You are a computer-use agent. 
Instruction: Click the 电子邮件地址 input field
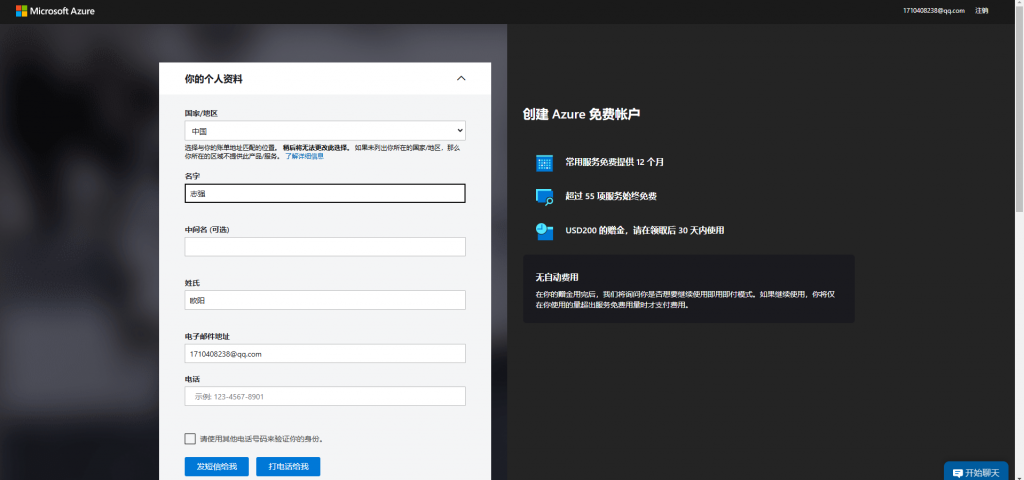[325, 354]
